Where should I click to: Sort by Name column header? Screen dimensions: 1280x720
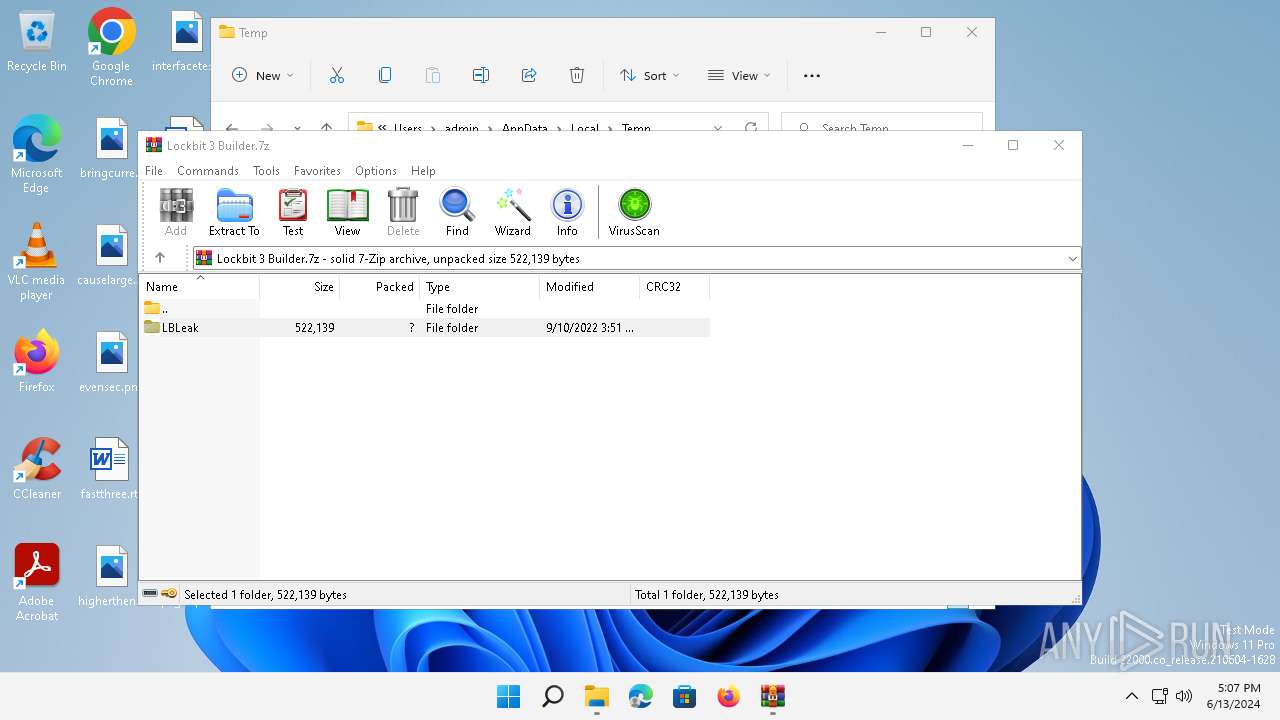click(x=200, y=287)
